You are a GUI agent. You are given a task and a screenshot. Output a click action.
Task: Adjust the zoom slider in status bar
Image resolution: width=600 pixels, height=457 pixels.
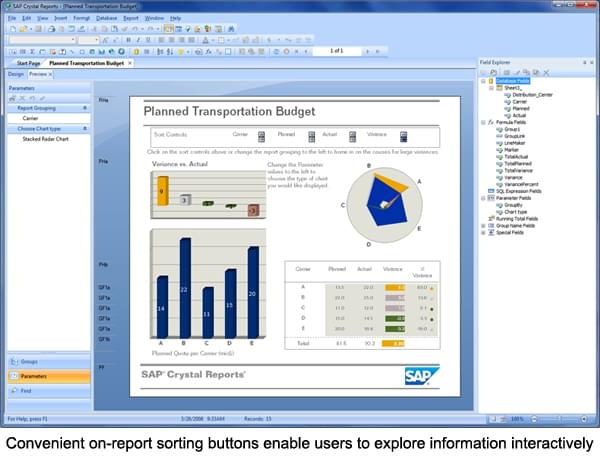point(559,419)
